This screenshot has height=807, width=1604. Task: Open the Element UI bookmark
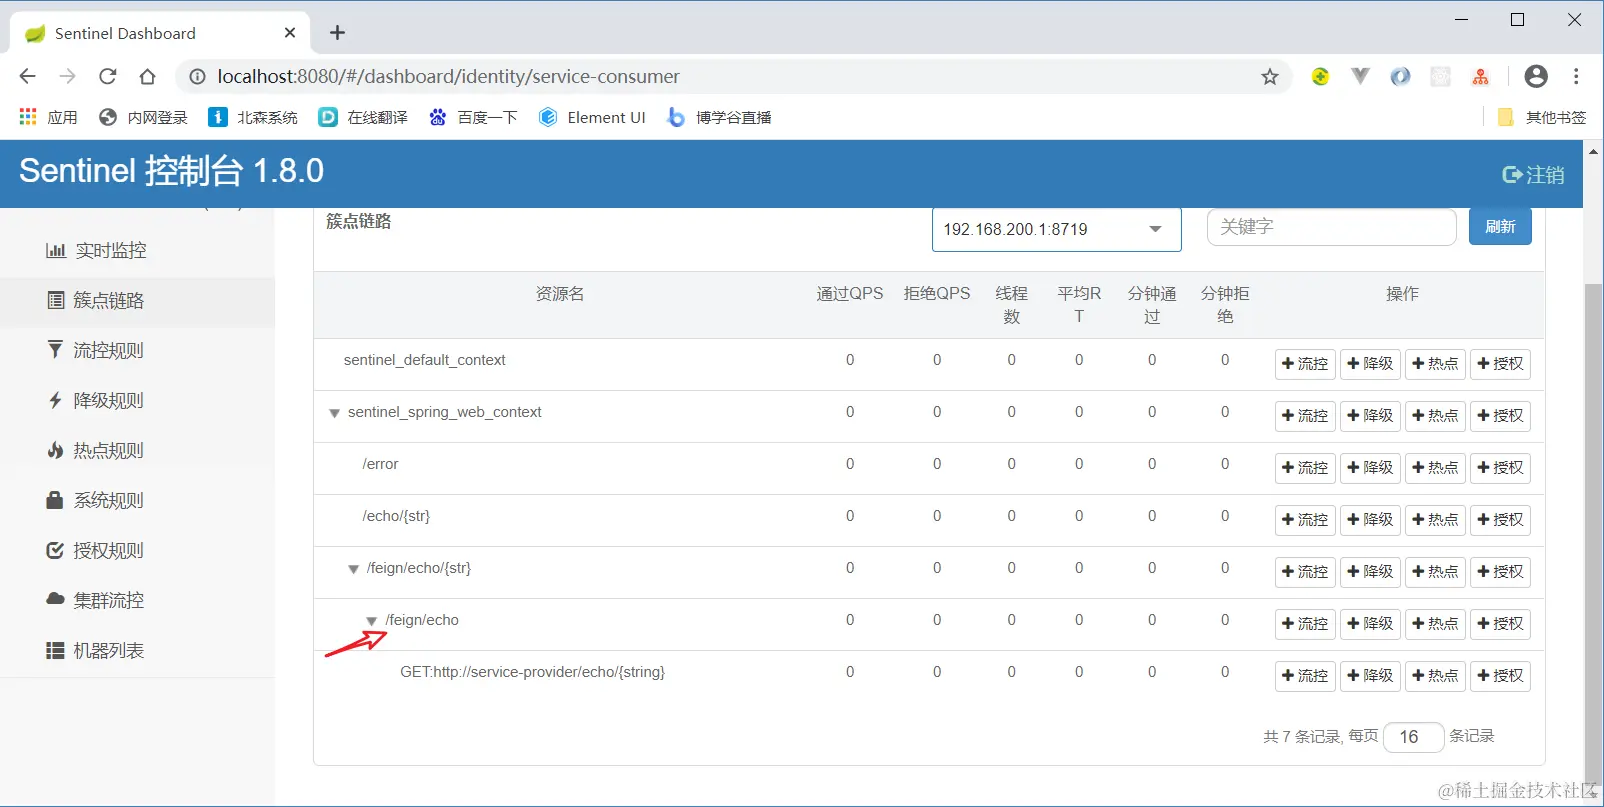592,117
